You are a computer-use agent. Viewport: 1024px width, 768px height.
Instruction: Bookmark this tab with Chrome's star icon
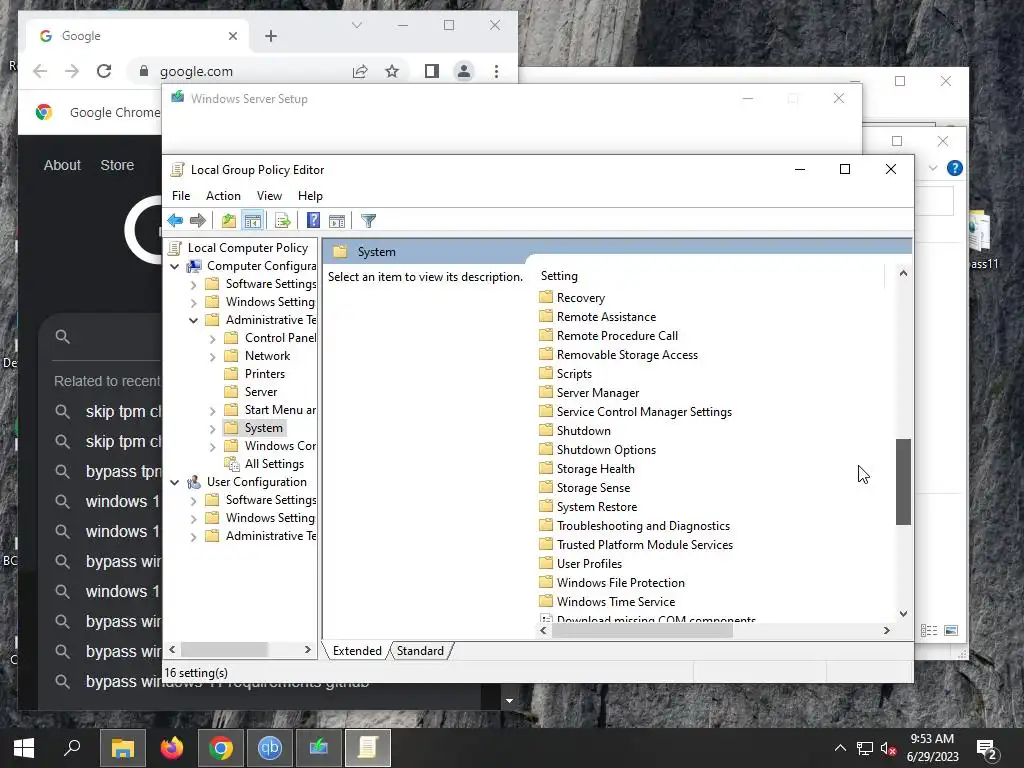392,71
